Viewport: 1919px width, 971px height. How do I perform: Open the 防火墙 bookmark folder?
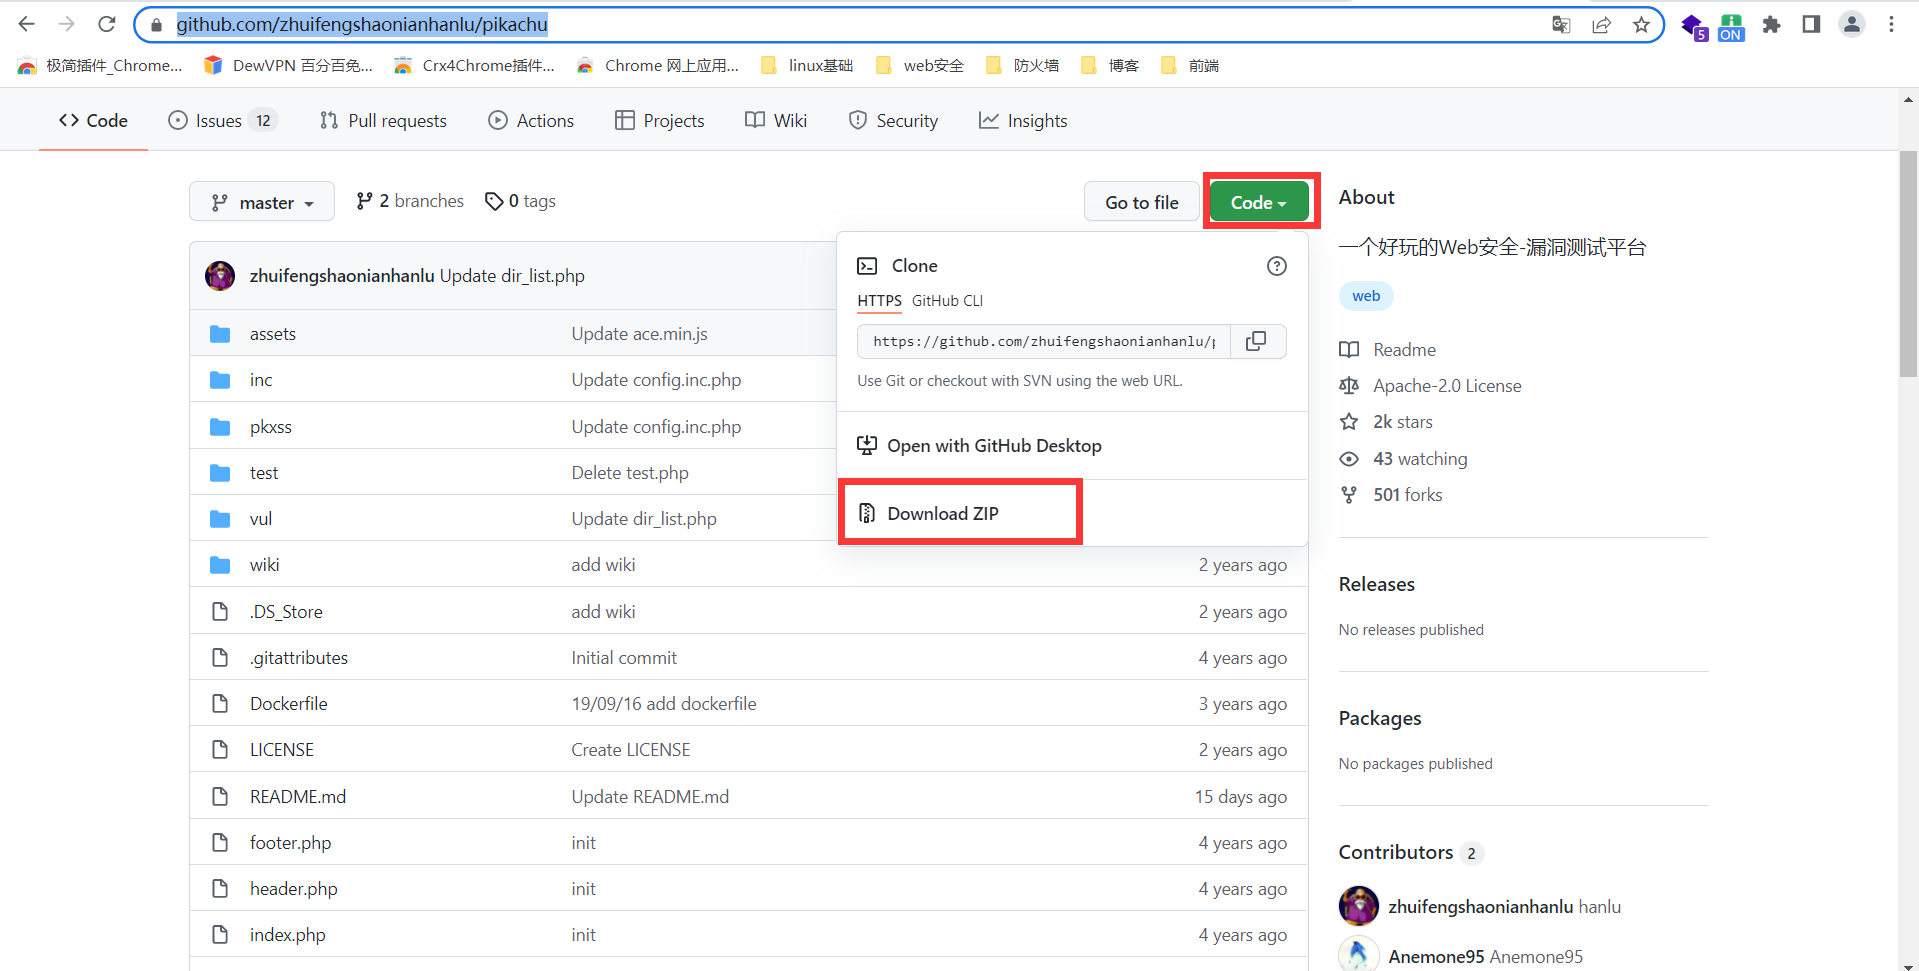1023,66
